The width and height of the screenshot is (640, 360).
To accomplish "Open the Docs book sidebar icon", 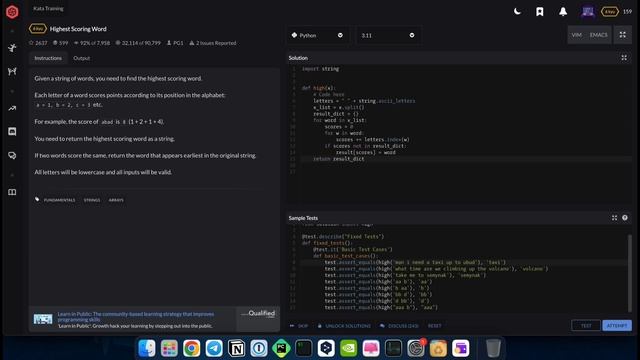I will (x=12, y=192).
